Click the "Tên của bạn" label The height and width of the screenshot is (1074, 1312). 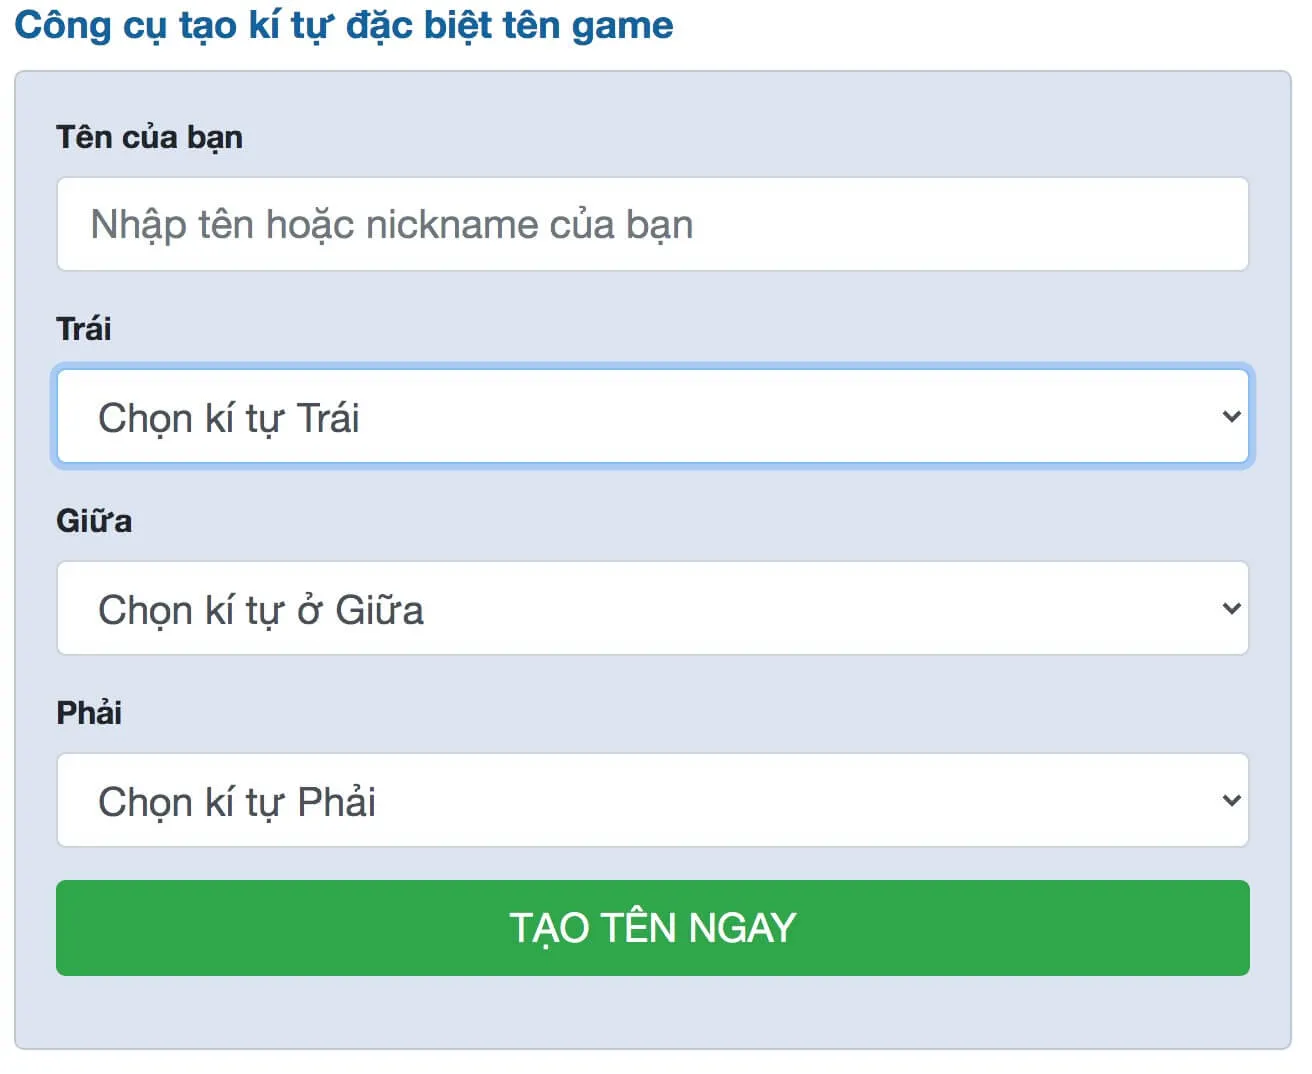(150, 137)
